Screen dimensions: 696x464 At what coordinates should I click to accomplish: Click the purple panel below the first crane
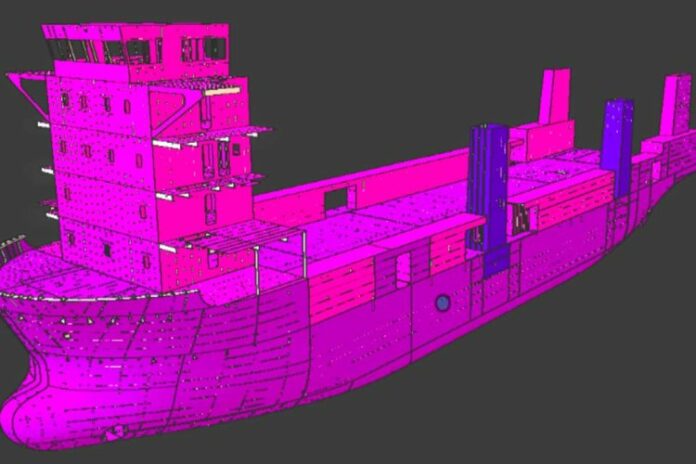point(496,262)
